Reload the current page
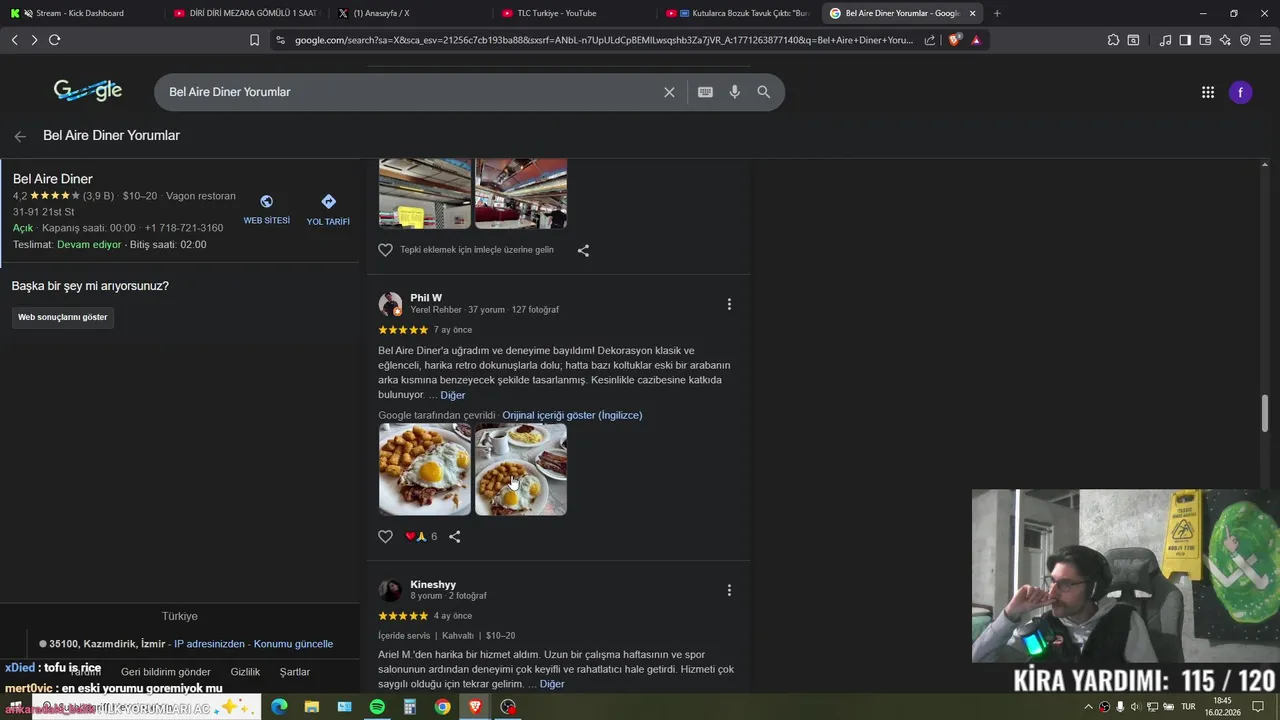The height and width of the screenshot is (720, 1280). (x=54, y=40)
